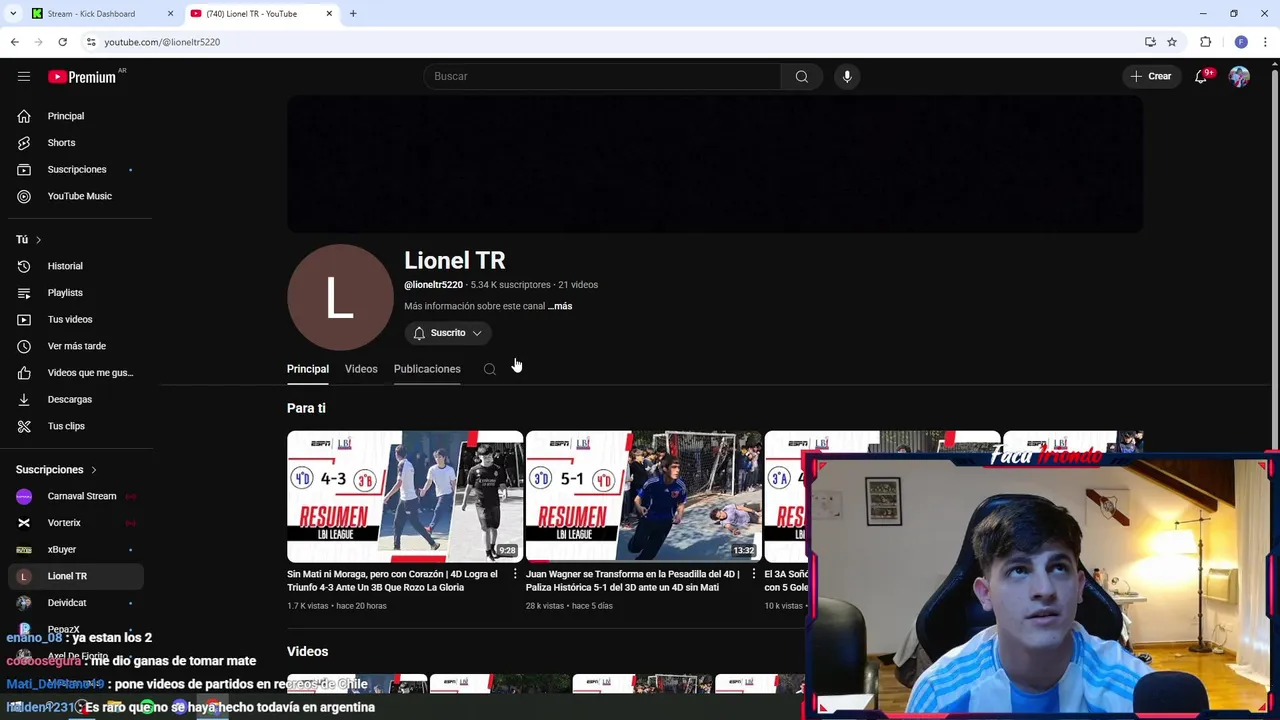1280x720 pixels.
Task: Open options menu for Juan Wagner video
Action: (754, 574)
